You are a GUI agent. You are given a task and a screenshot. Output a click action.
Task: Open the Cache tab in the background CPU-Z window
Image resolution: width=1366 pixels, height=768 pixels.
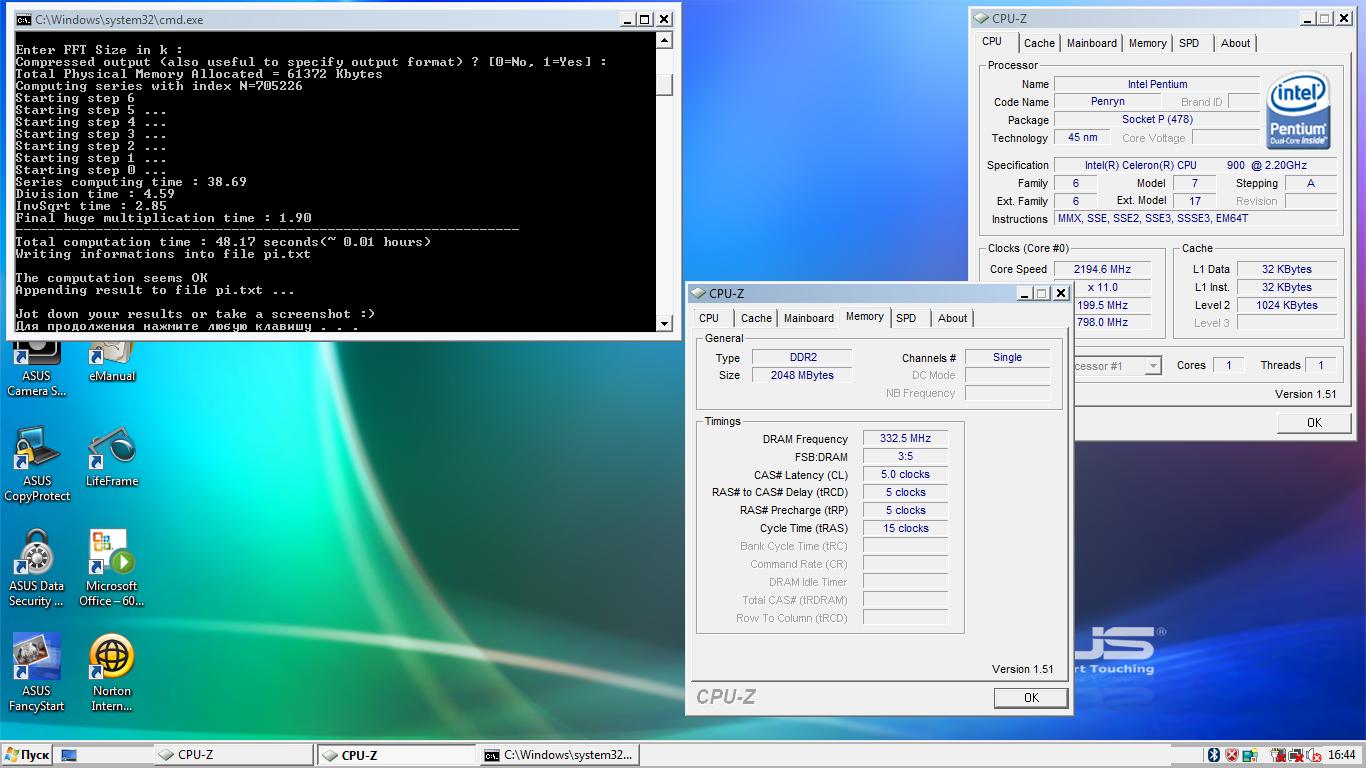tap(1039, 43)
